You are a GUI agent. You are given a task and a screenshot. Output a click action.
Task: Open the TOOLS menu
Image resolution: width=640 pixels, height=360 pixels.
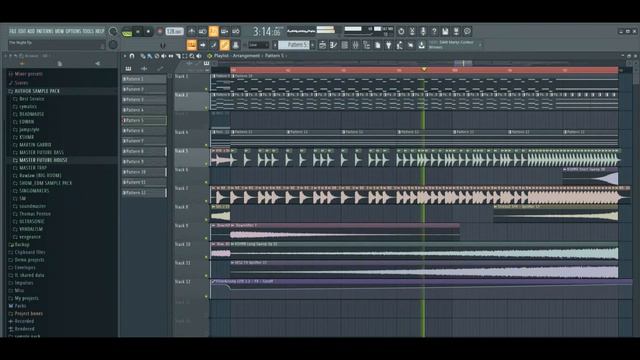[88, 31]
